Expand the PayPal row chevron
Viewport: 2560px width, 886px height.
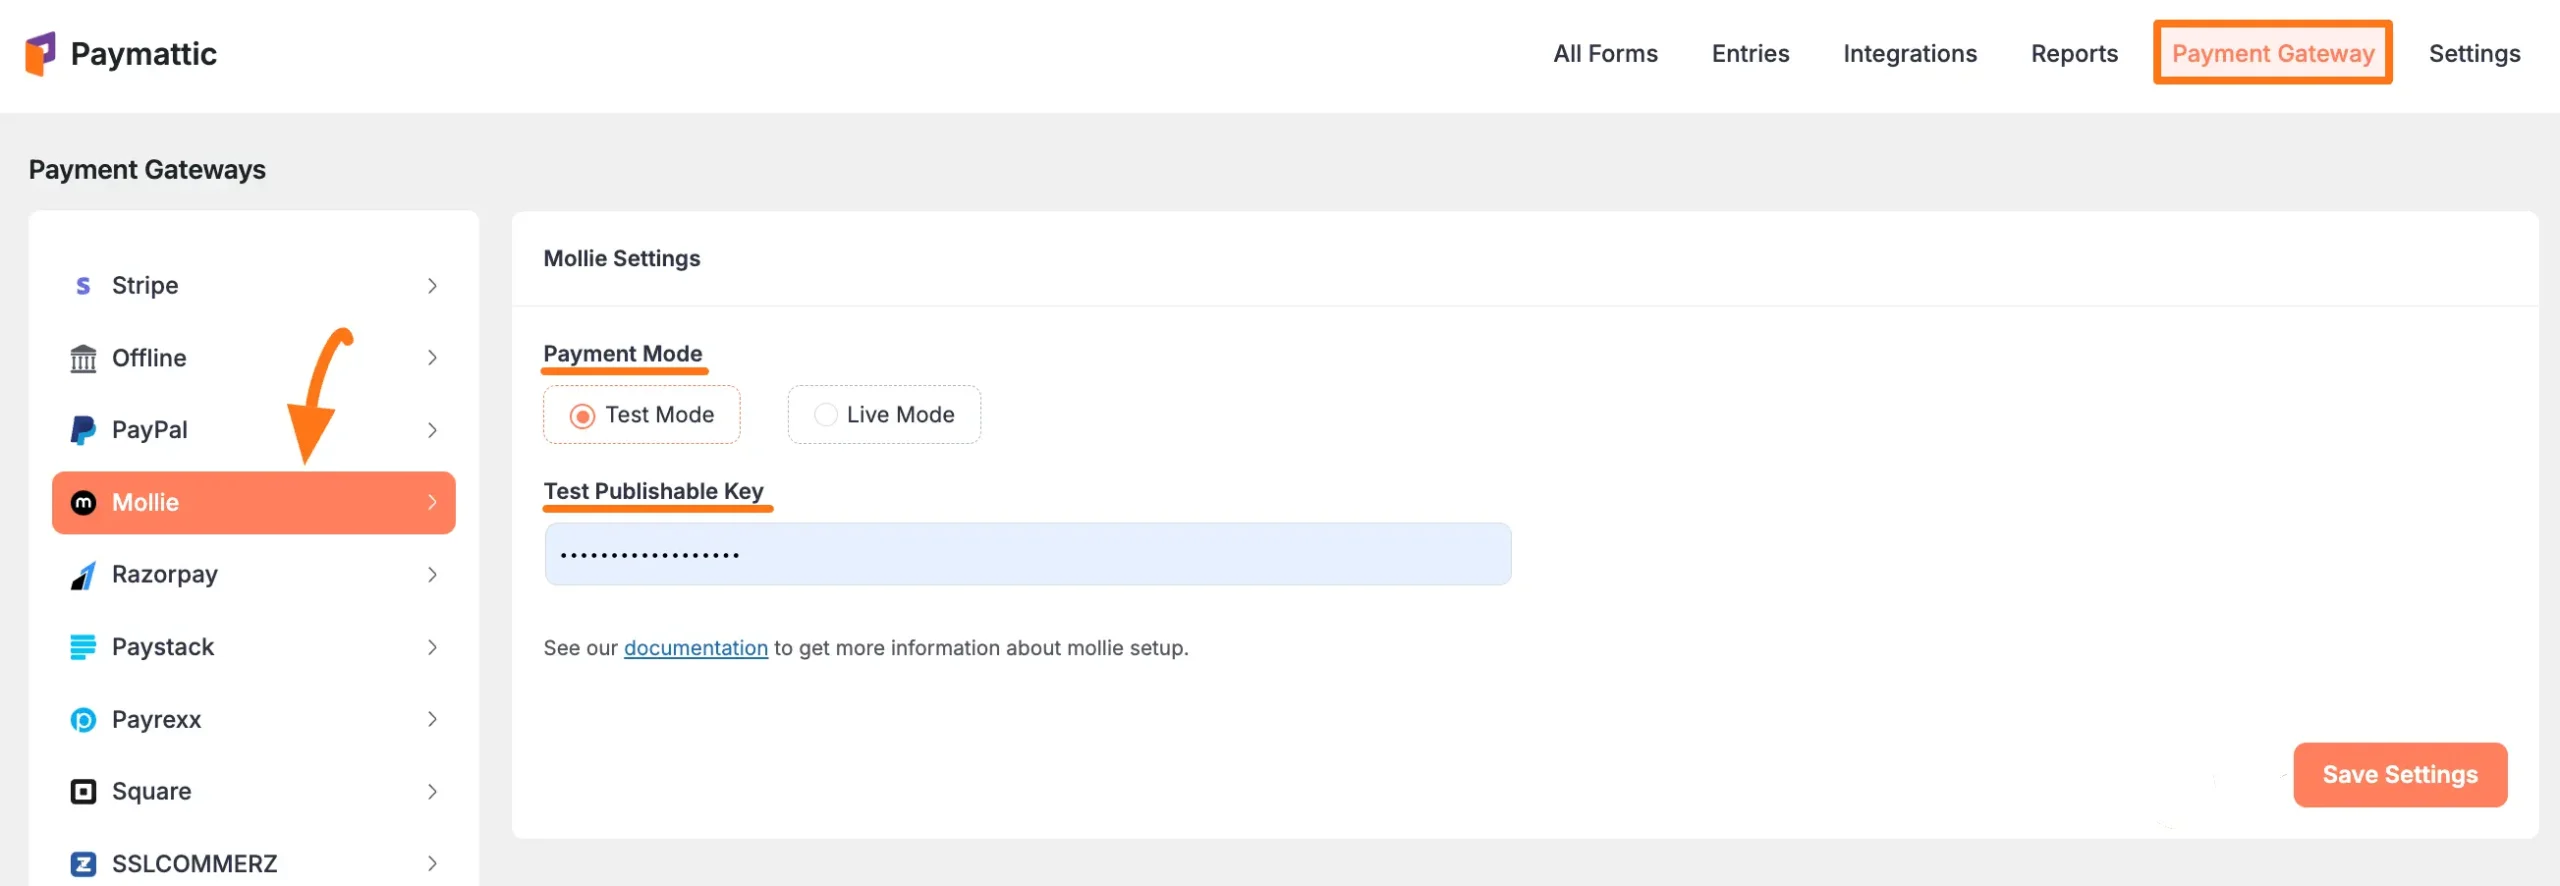pos(432,430)
